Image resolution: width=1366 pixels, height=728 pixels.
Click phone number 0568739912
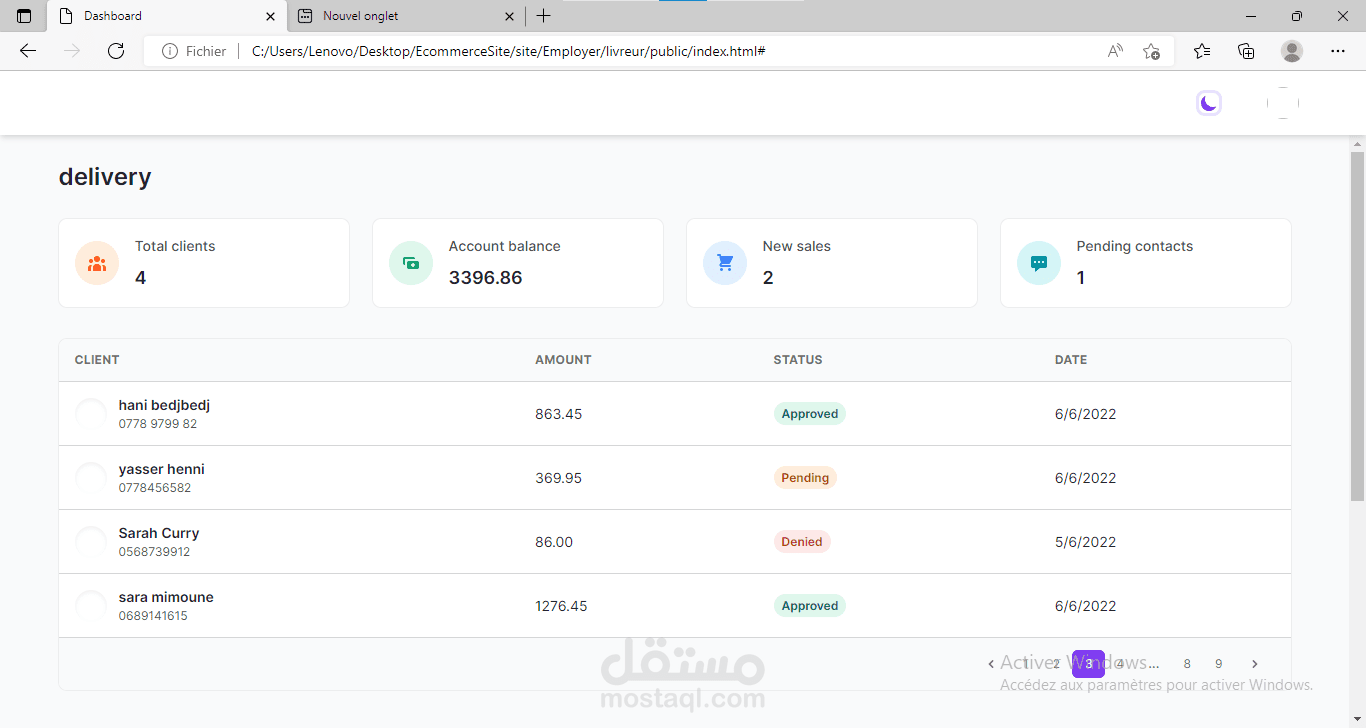point(154,552)
